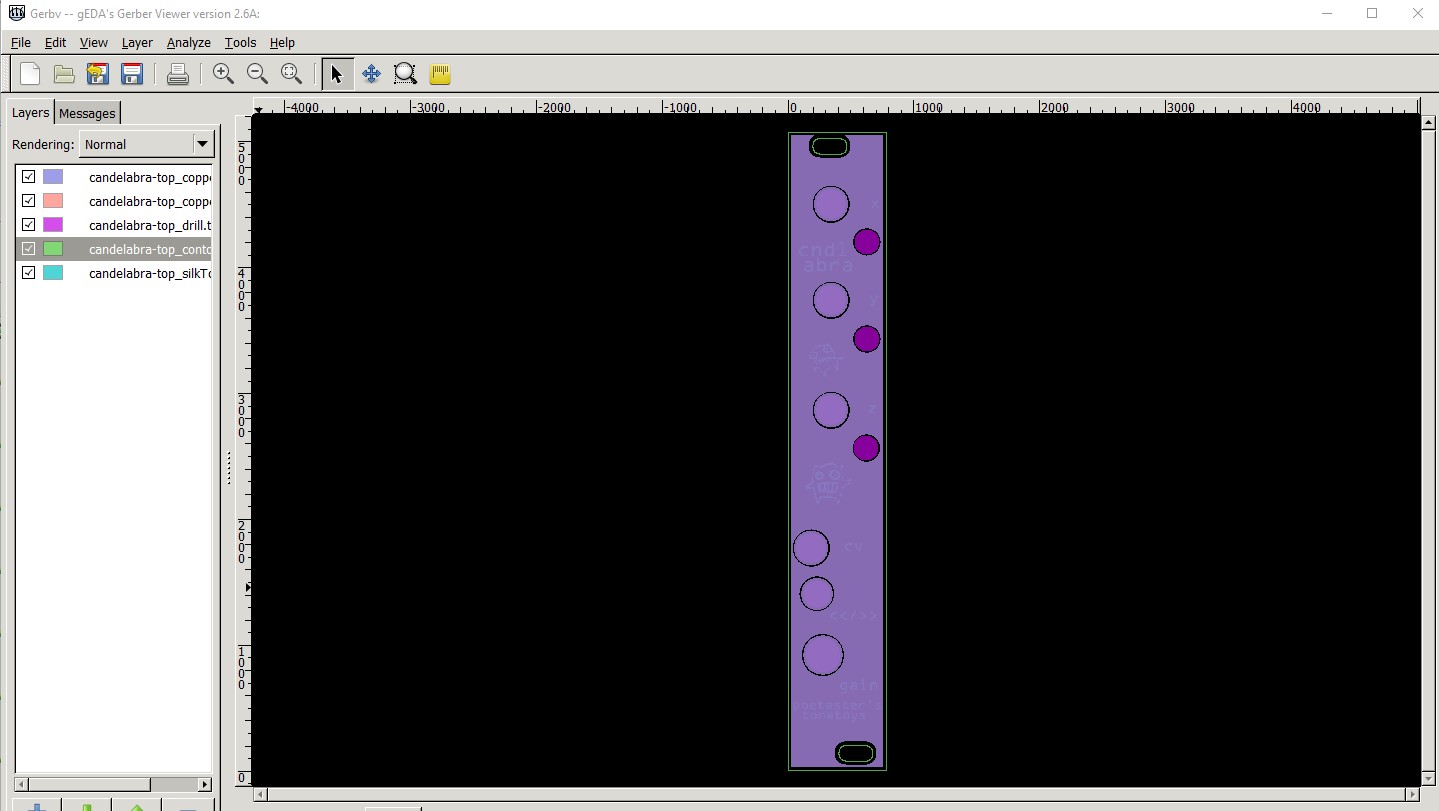This screenshot has width=1439, height=811.
Task: Open the Layer menu
Action: tap(137, 43)
